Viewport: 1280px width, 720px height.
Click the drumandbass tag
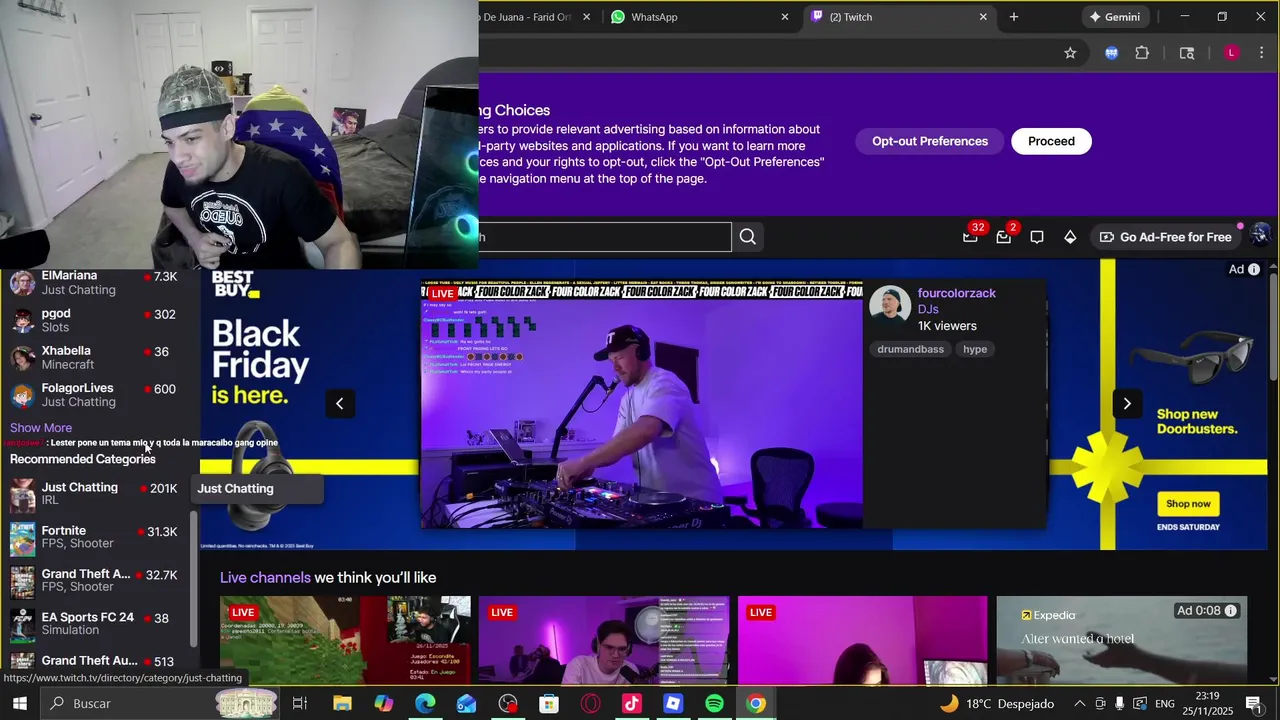[910, 349]
